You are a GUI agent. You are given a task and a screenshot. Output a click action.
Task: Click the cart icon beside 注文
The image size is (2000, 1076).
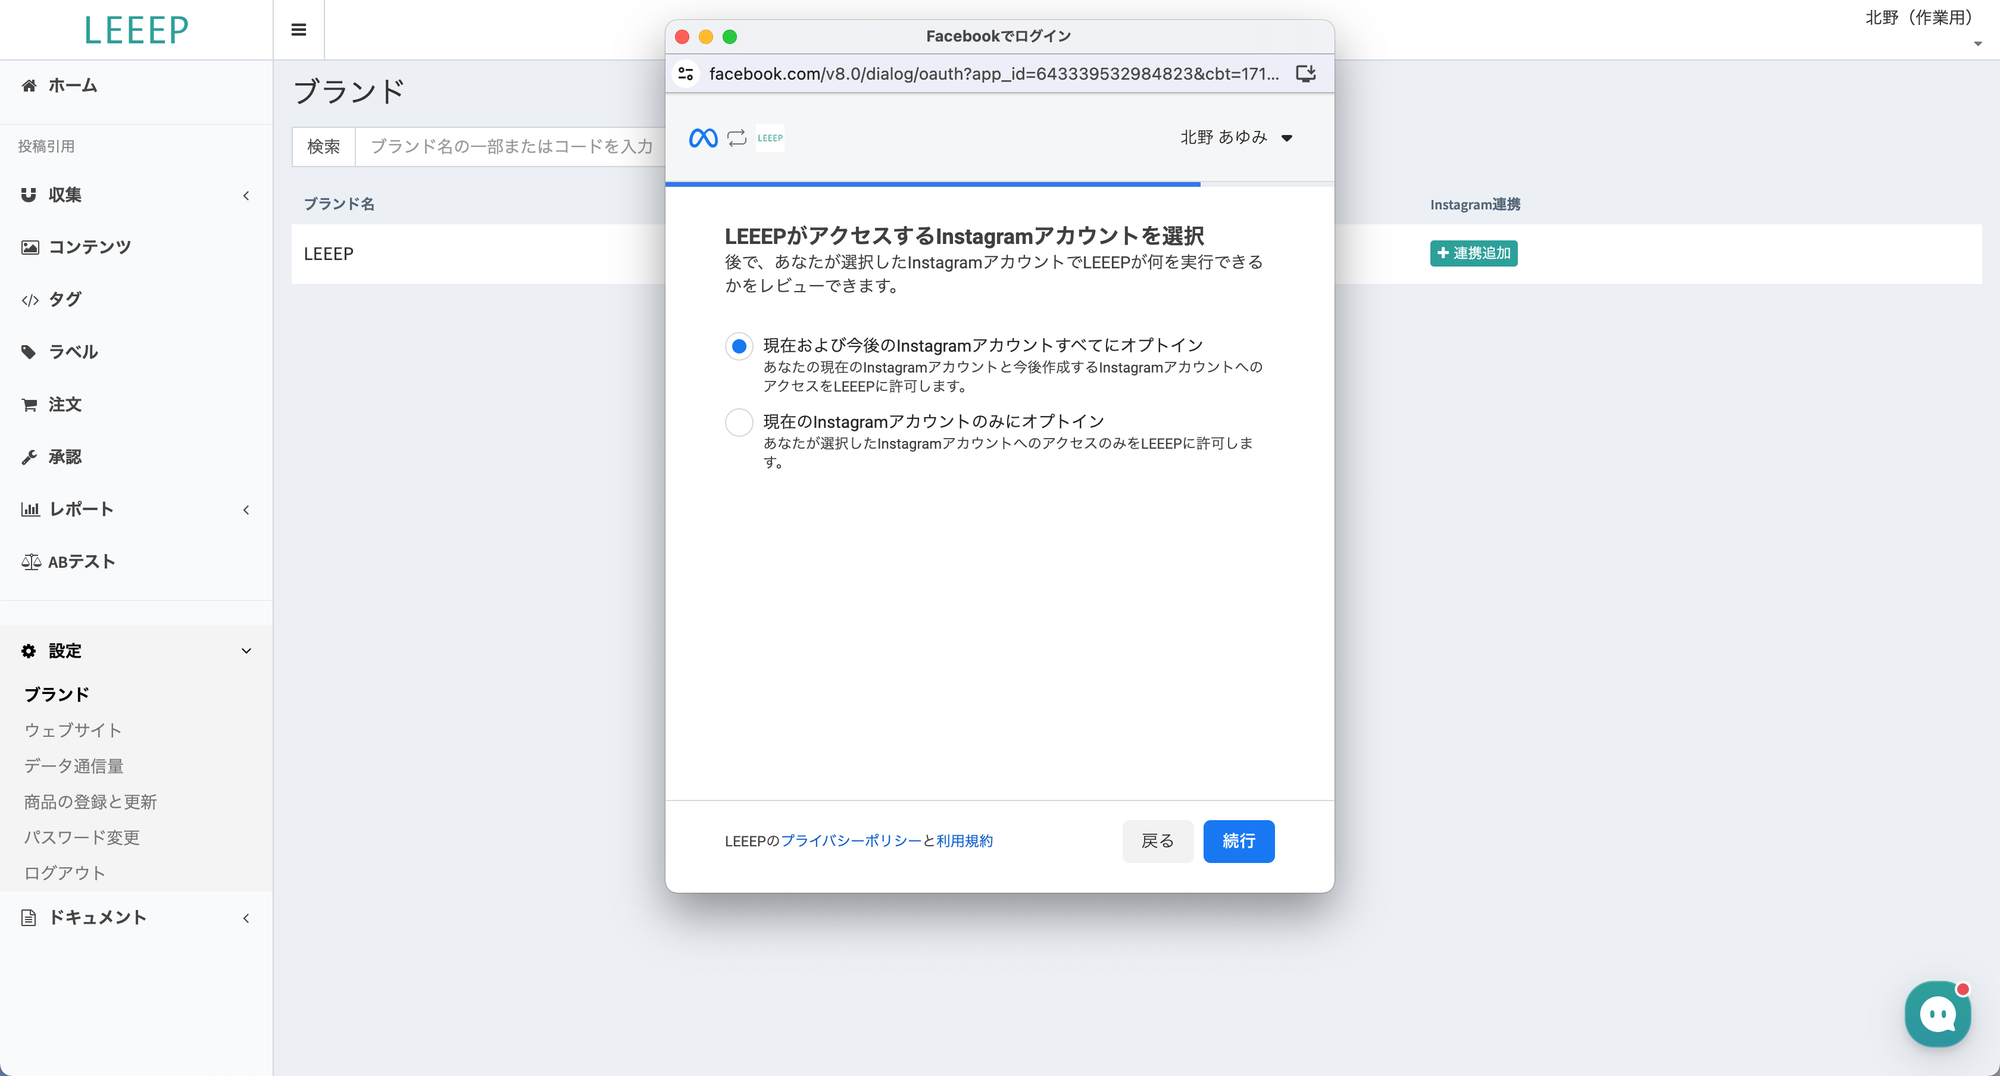click(29, 405)
